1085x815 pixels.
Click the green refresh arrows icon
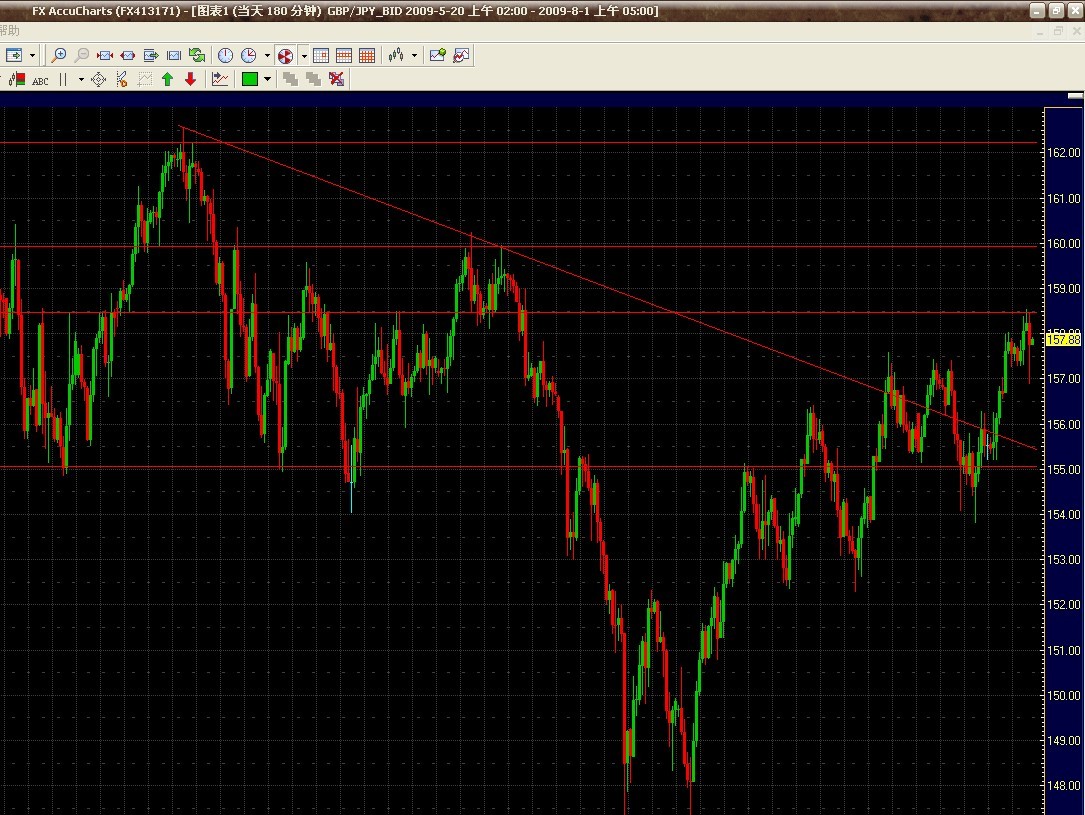[x=197, y=55]
